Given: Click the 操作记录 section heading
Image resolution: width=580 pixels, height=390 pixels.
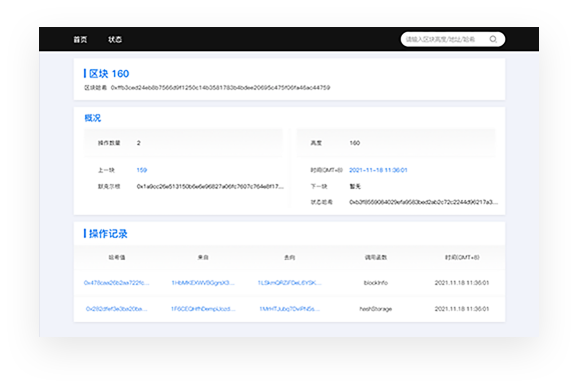Looking at the screenshot, I should 108,233.
